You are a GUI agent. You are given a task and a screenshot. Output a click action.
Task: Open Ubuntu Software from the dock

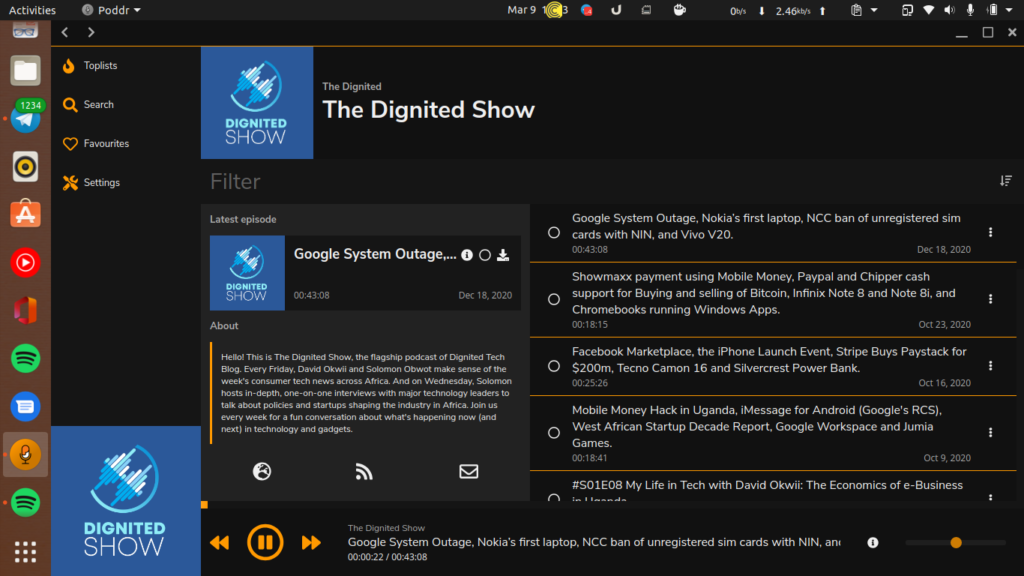point(25,214)
